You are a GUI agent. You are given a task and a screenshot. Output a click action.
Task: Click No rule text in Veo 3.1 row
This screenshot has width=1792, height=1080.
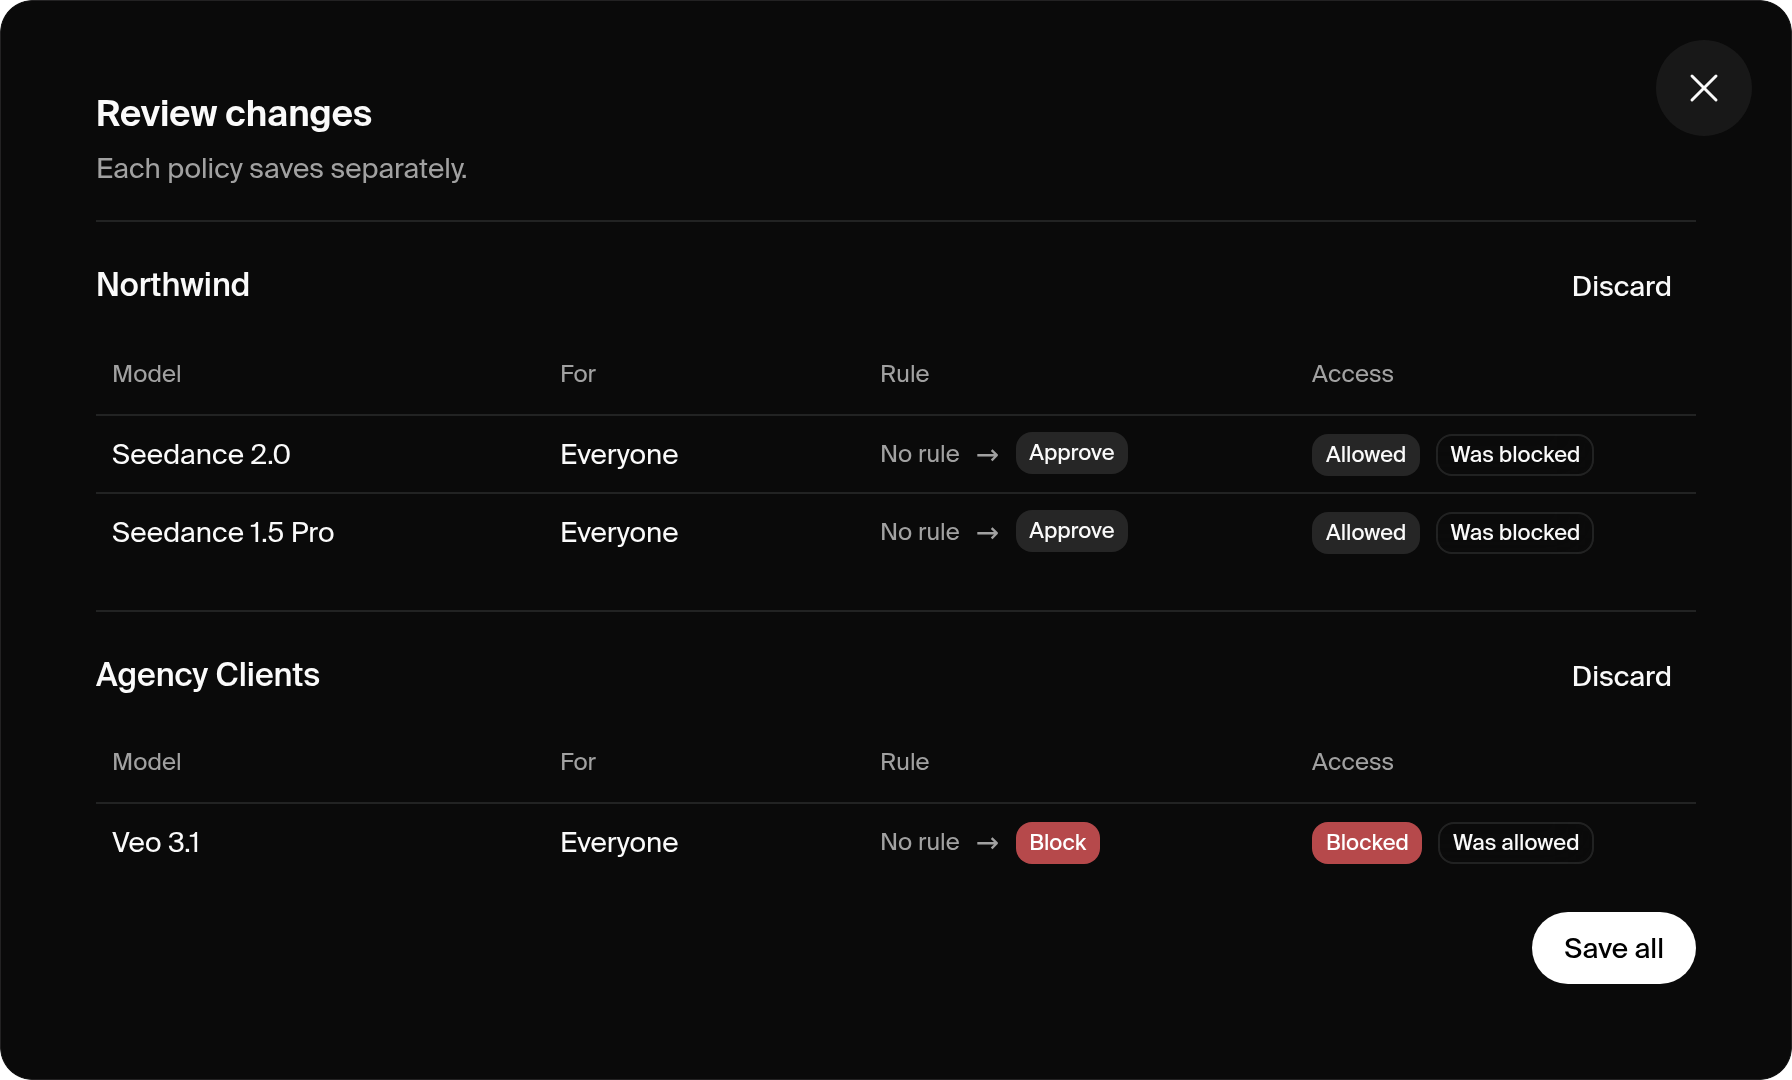(920, 842)
